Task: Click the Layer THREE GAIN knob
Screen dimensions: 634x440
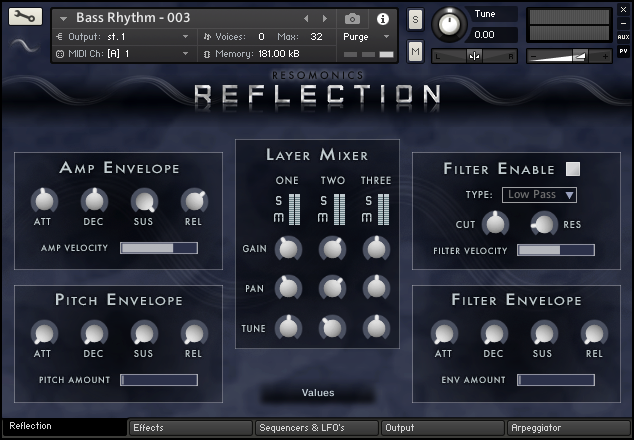Action: coord(376,249)
